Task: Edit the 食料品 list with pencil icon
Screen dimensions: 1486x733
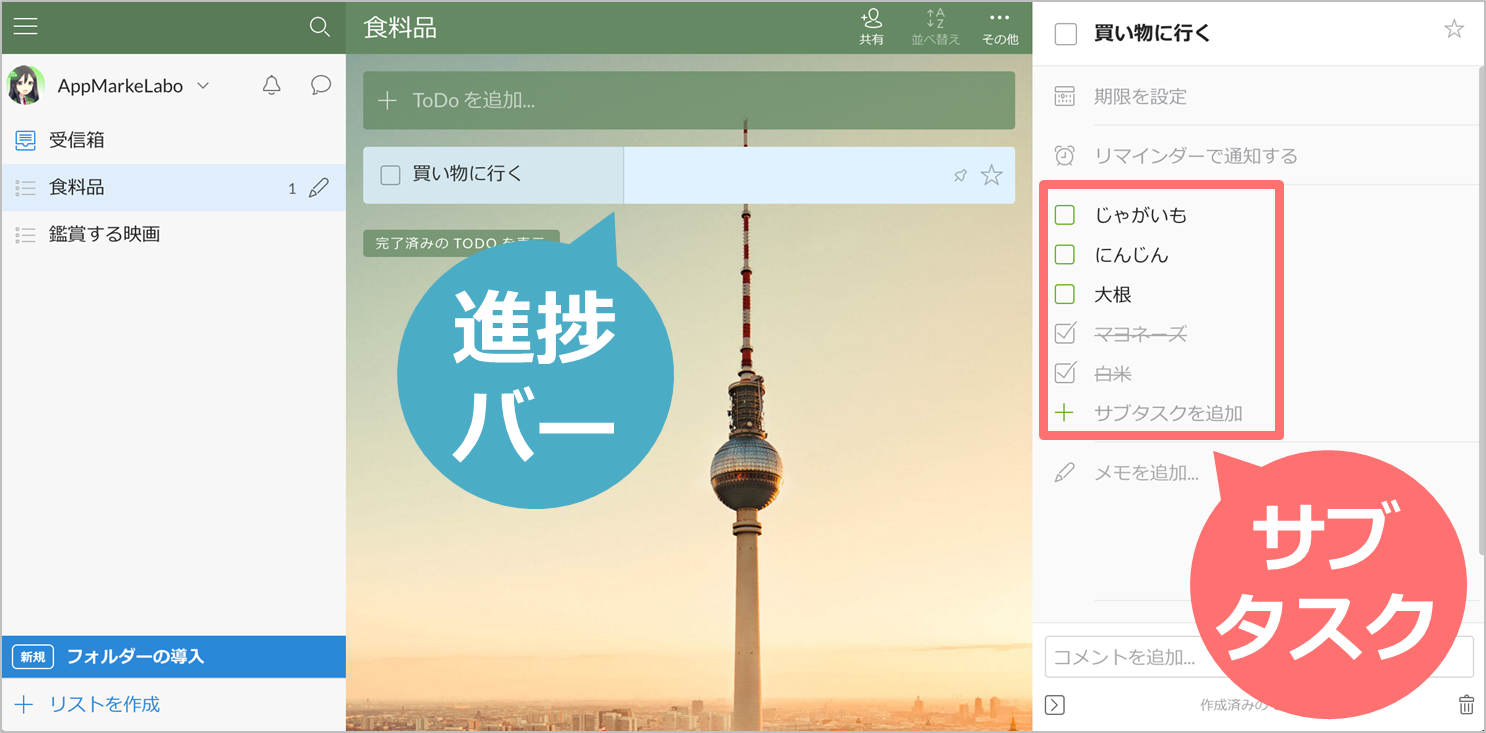Action: point(319,187)
